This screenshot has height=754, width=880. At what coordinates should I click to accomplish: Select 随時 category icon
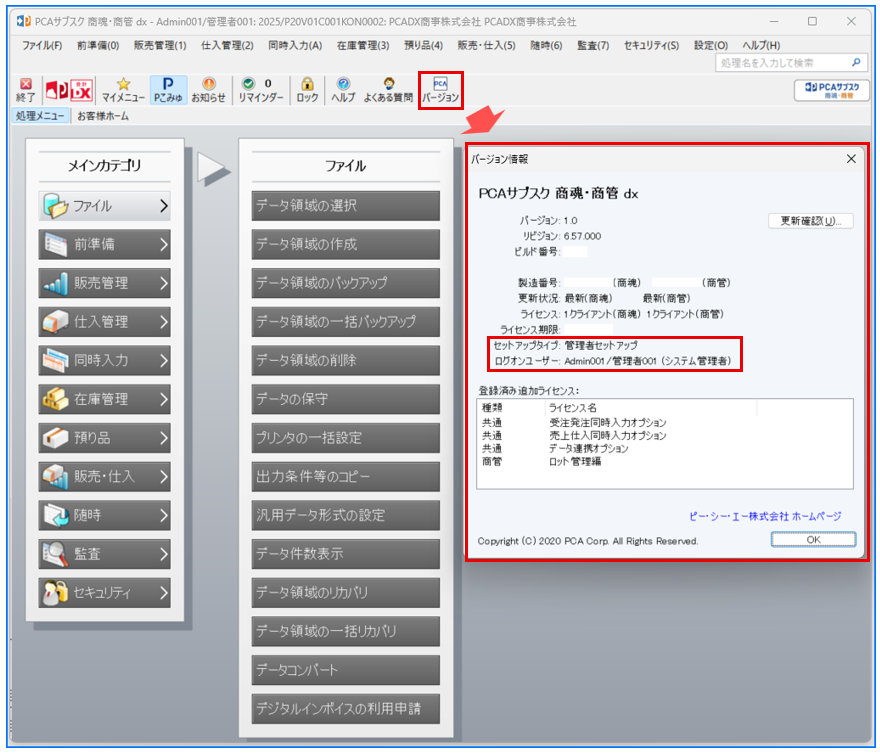tap(56, 515)
